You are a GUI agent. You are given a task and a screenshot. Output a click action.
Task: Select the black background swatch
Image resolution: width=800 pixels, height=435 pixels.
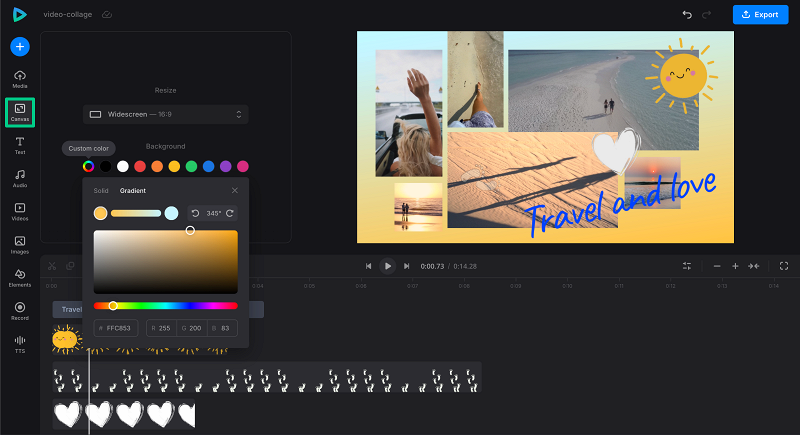[x=106, y=166]
